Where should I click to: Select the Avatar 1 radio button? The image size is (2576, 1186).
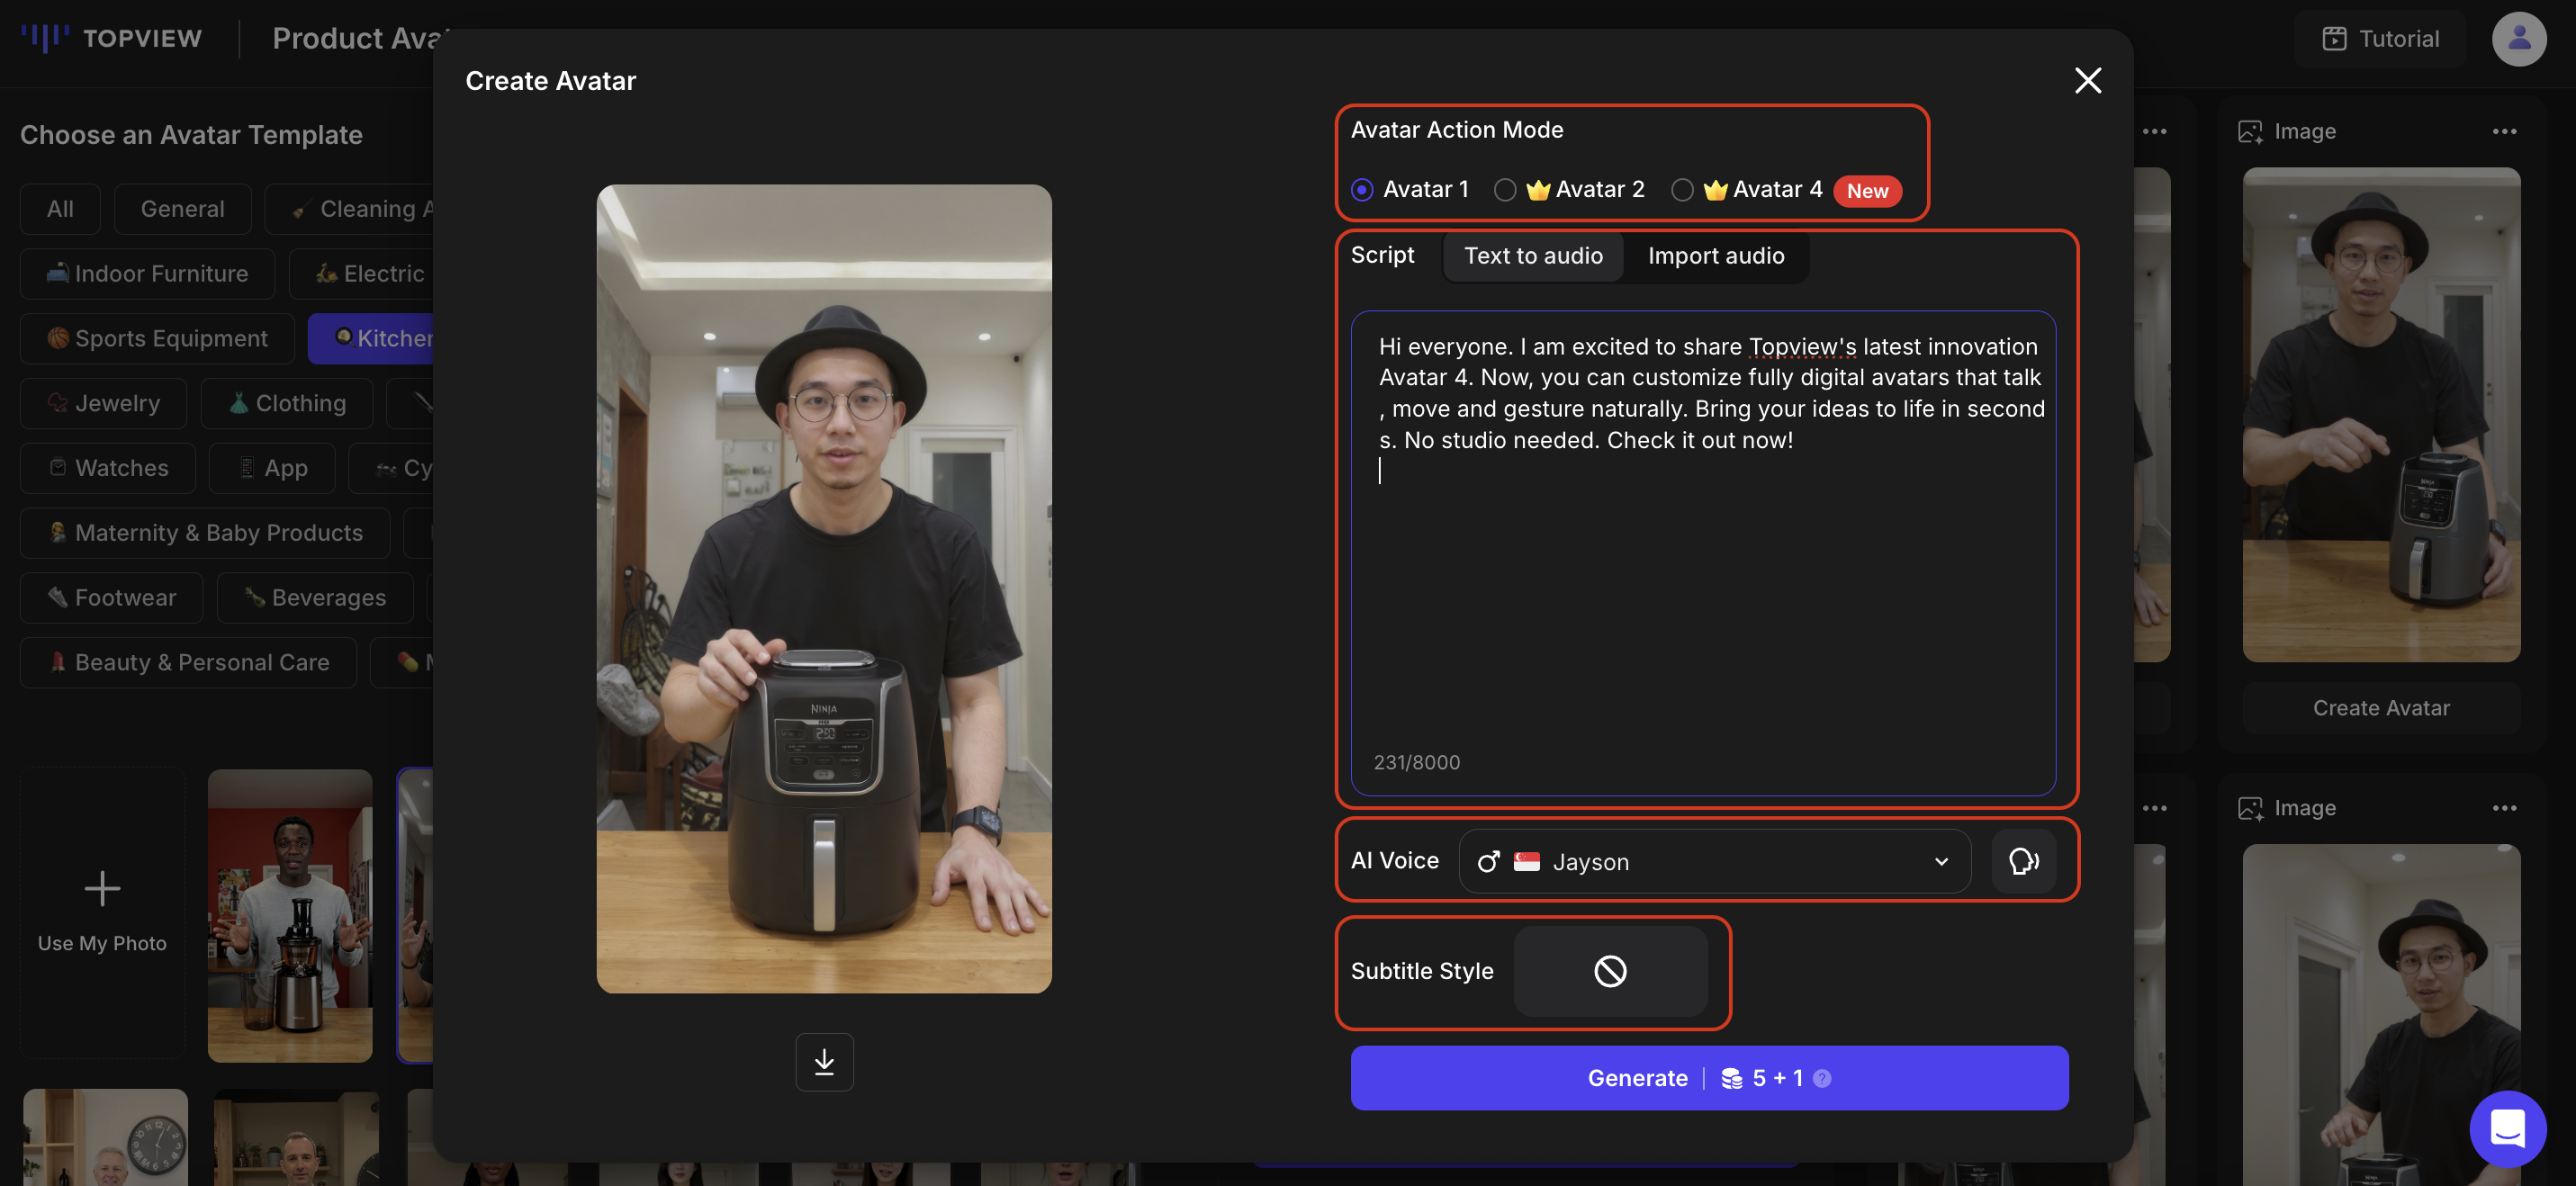1362,189
